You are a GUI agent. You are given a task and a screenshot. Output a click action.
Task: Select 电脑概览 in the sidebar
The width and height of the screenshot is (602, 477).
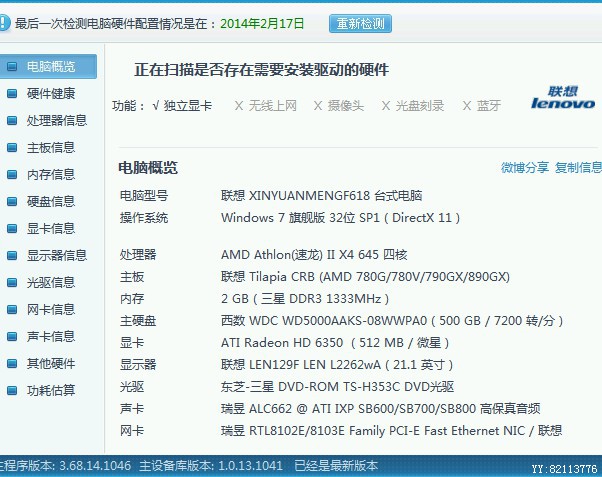tap(48, 66)
